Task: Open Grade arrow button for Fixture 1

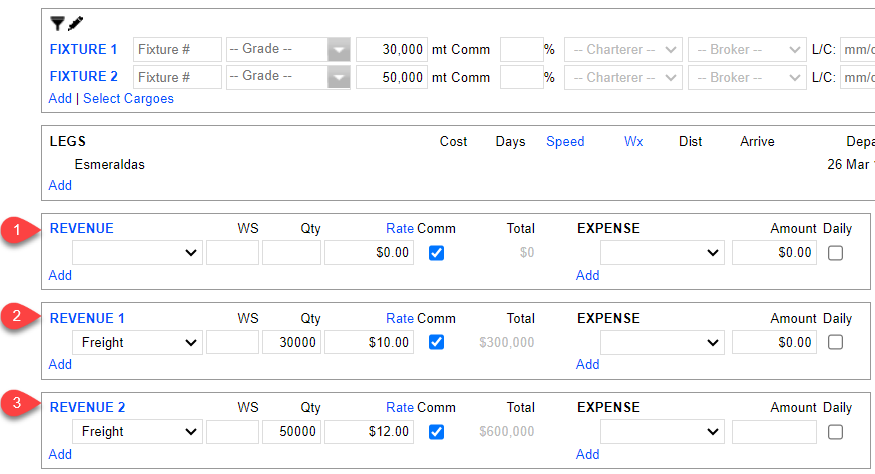Action: click(340, 49)
